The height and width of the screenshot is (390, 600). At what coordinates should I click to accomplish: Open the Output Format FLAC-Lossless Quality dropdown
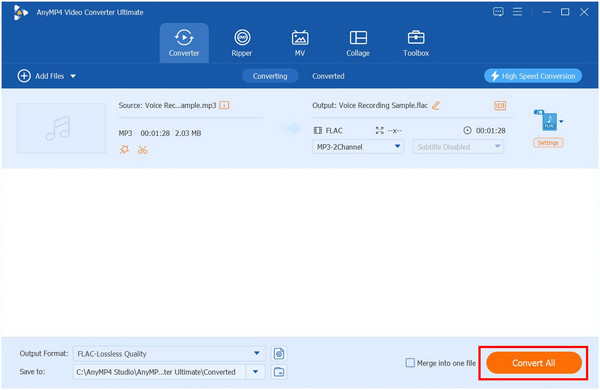click(x=169, y=354)
